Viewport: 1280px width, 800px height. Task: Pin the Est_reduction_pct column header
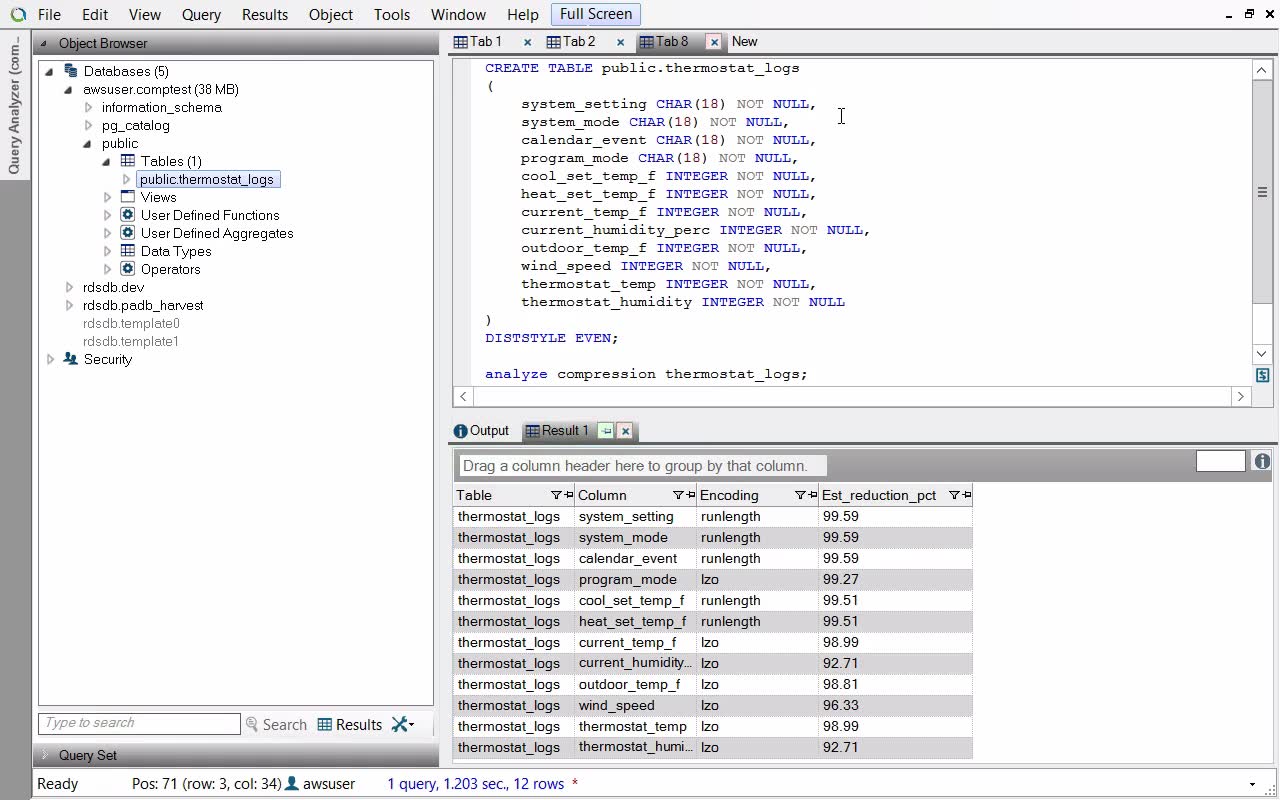966,495
